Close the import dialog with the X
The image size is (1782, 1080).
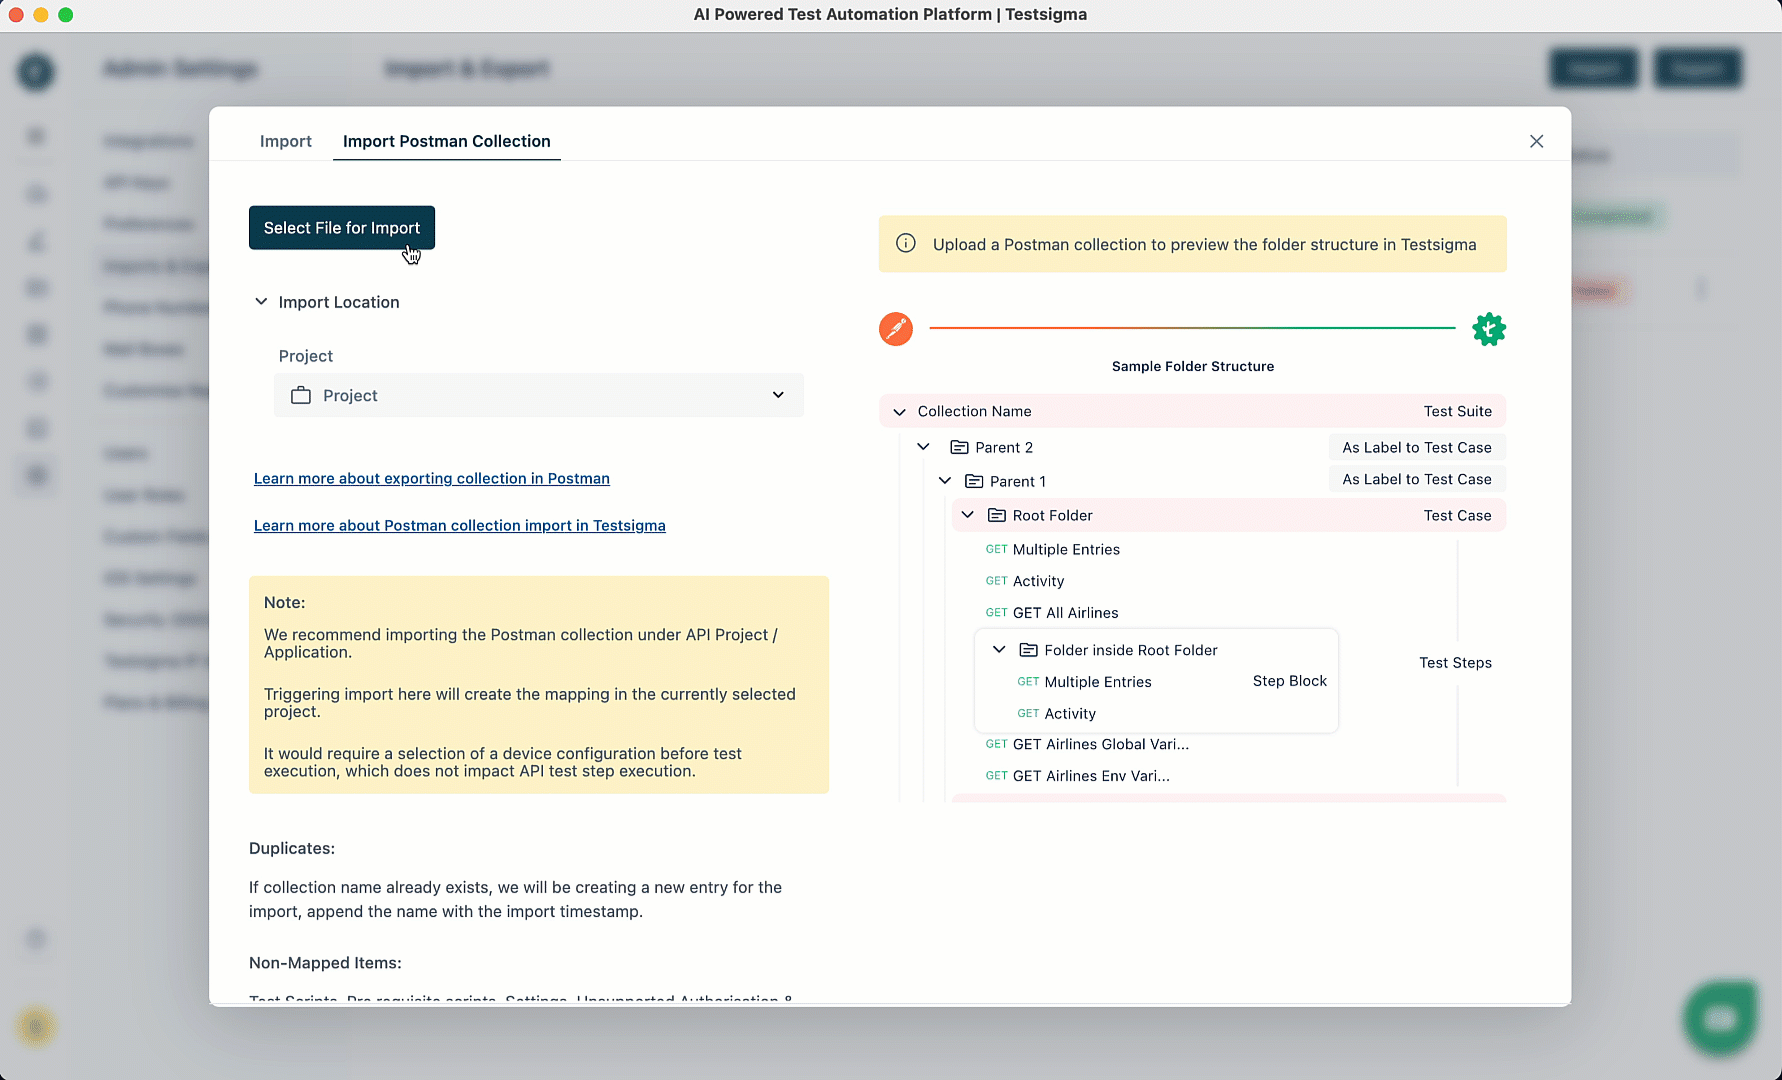point(1536,141)
